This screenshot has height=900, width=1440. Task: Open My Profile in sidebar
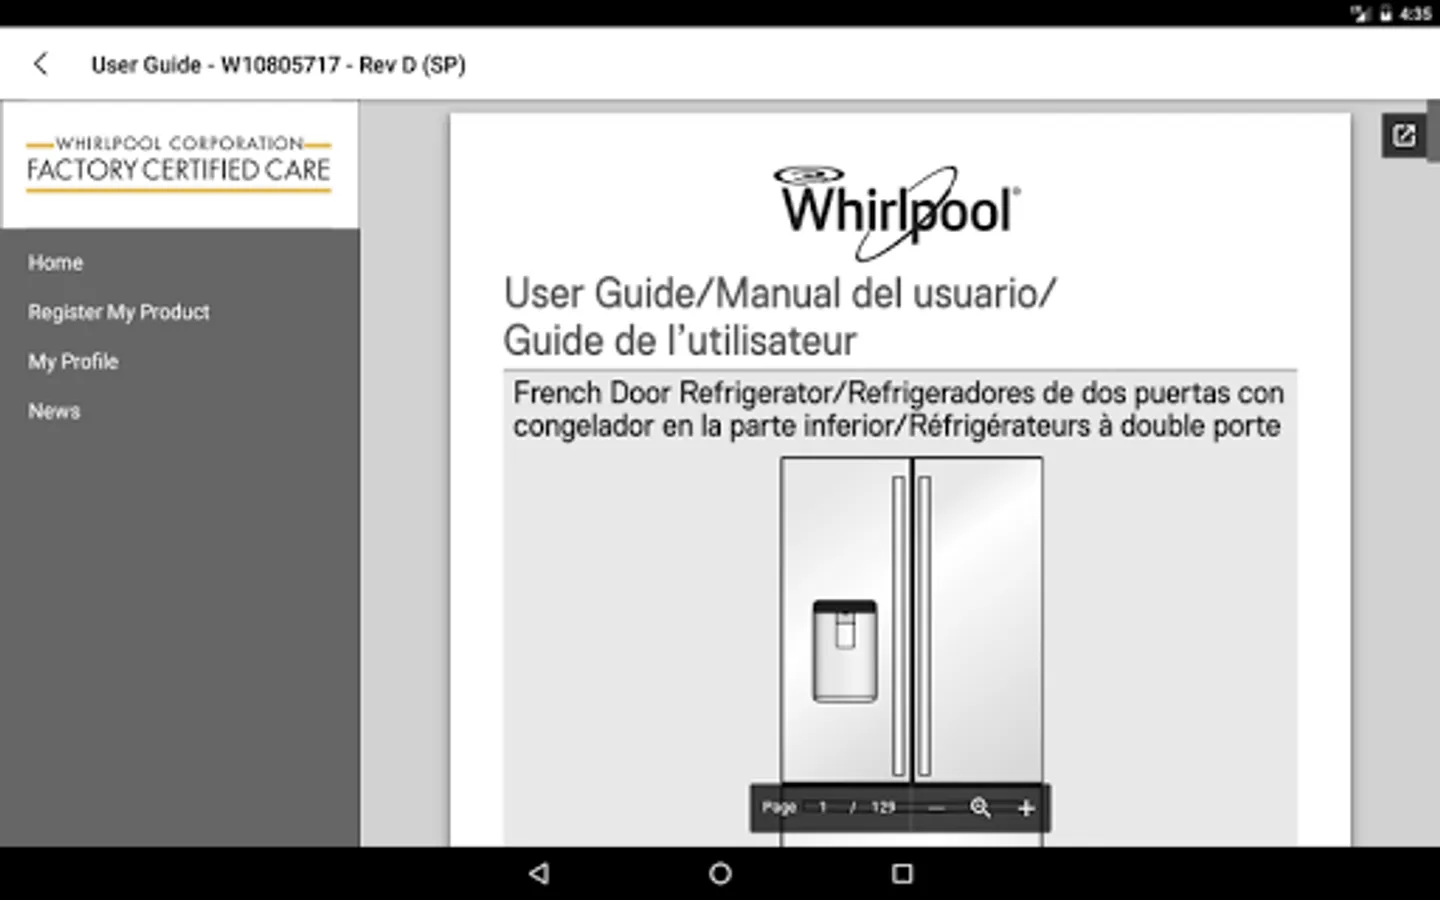click(73, 361)
